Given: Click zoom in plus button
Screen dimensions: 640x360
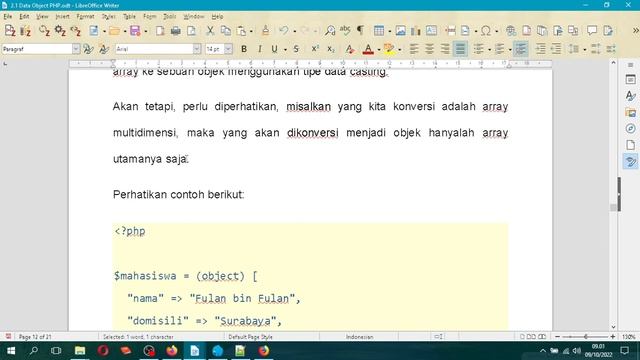Looking at the screenshot, I should 613,337.
